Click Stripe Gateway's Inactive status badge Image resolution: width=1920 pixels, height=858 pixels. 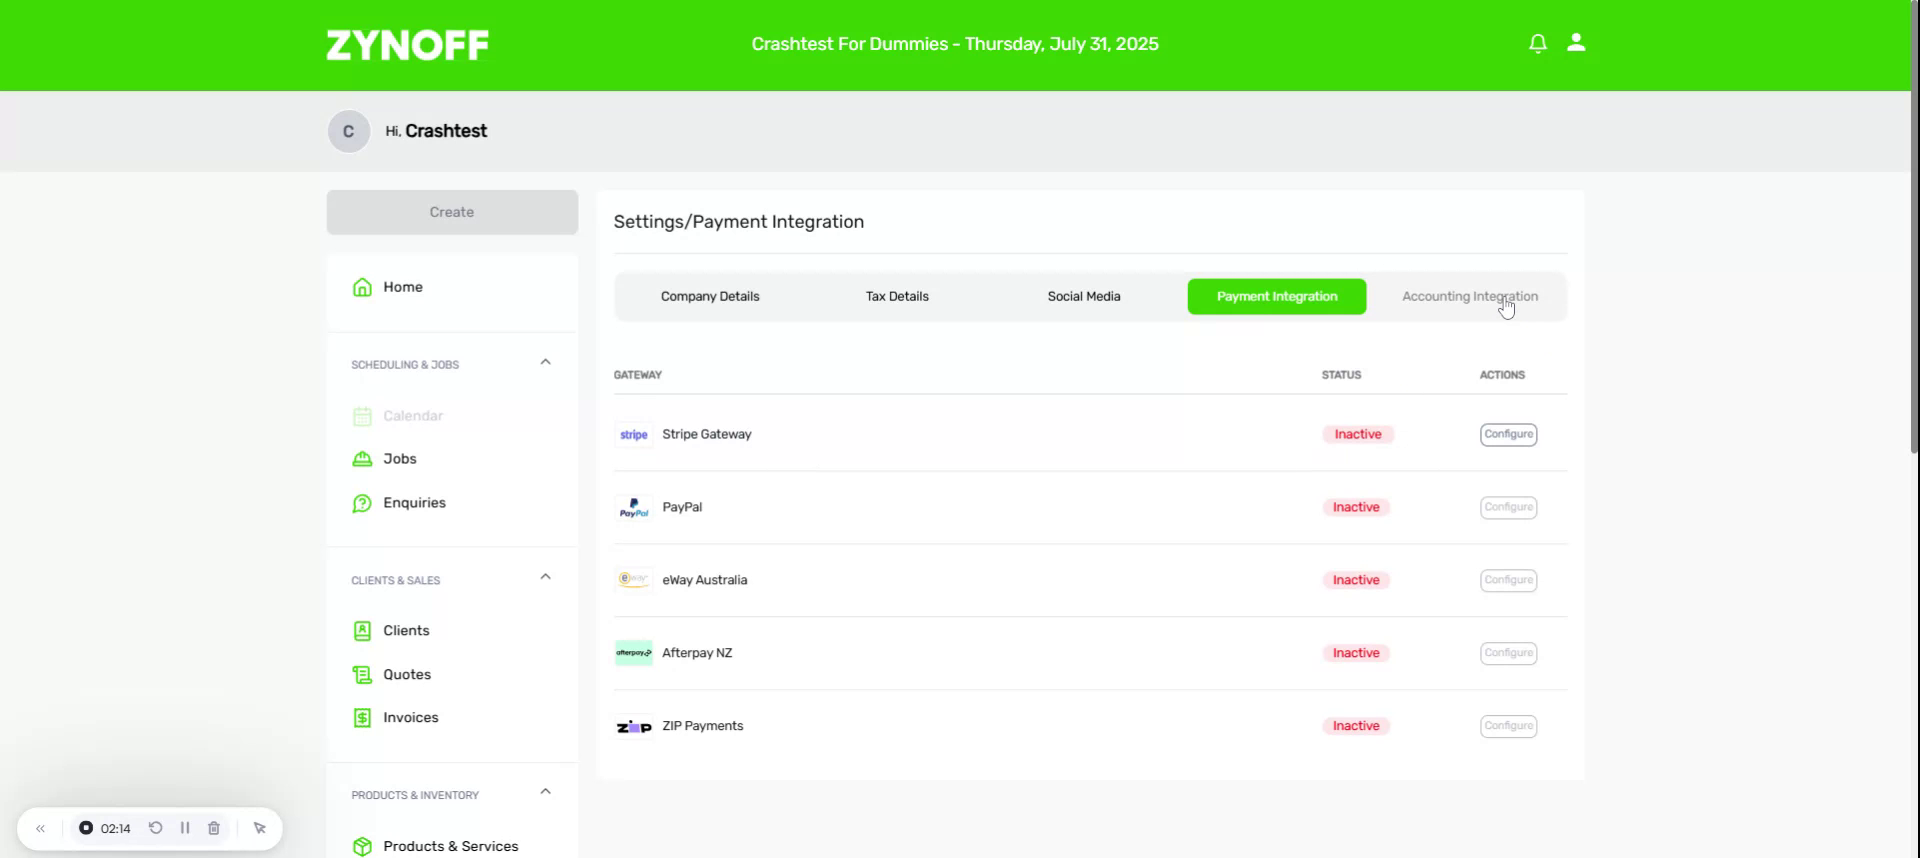click(x=1357, y=435)
